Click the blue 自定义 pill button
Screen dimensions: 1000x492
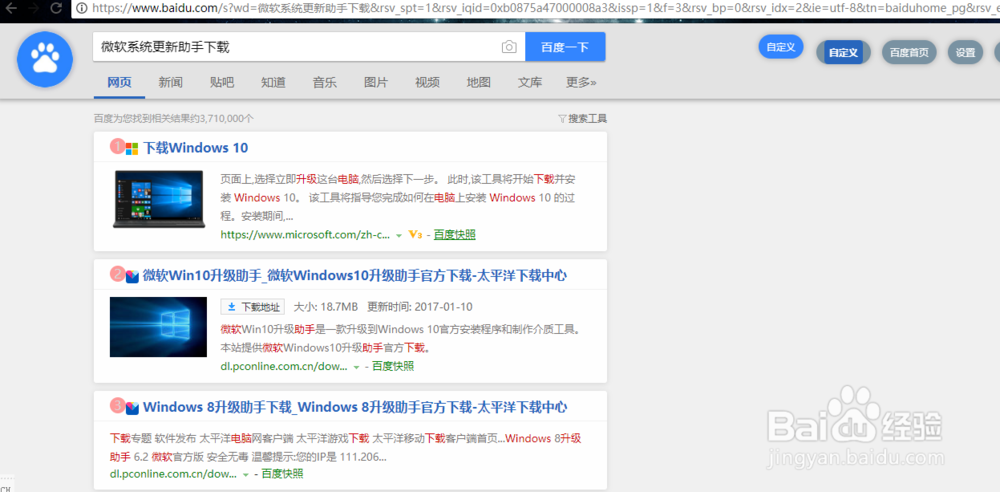pyautogui.click(x=781, y=47)
